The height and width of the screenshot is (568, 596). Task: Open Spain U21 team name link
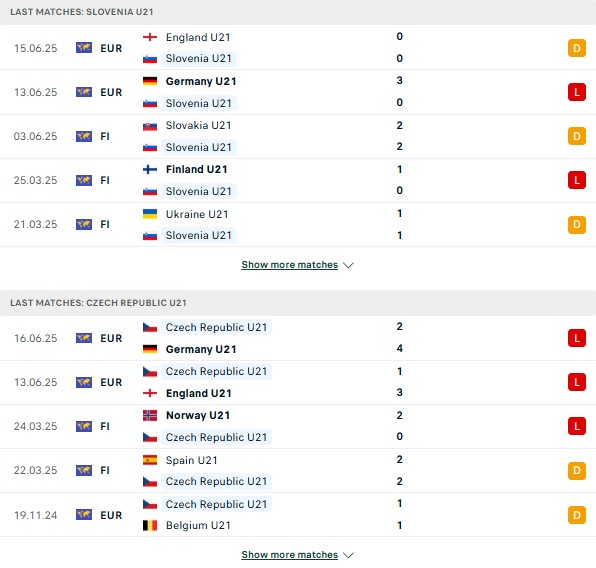point(192,460)
